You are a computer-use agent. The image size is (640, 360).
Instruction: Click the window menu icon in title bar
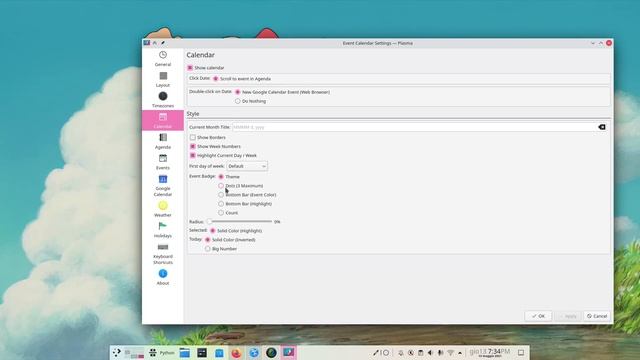pos(147,43)
